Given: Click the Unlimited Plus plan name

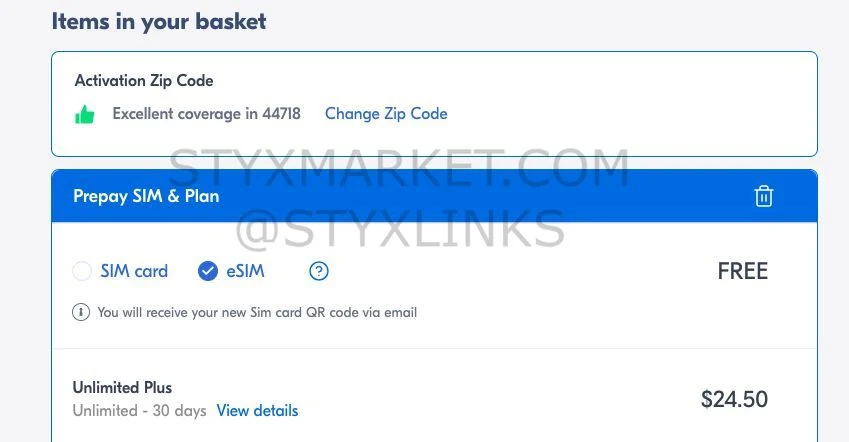Looking at the screenshot, I should (x=122, y=387).
